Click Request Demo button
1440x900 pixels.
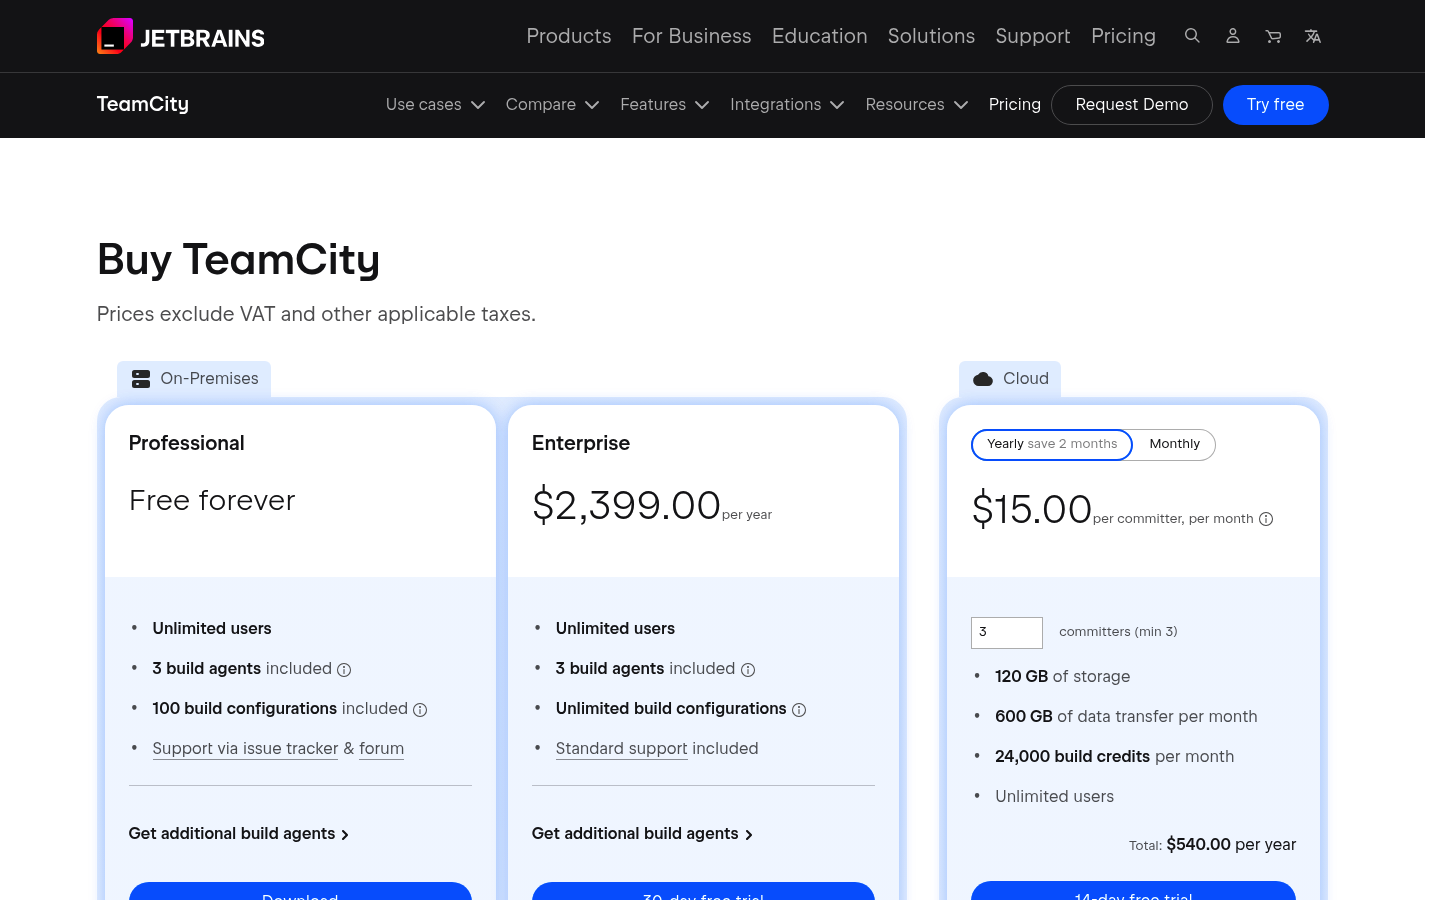1132,105
